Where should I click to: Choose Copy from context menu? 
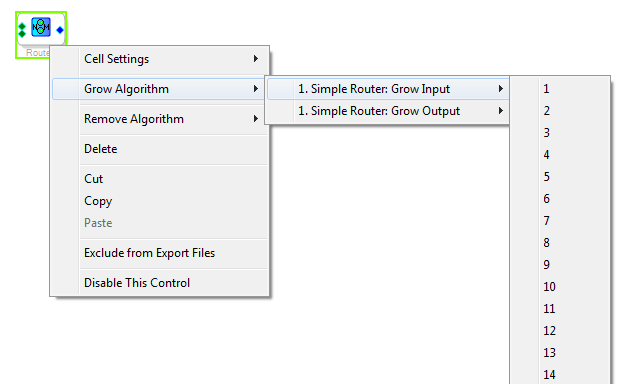tap(159, 201)
